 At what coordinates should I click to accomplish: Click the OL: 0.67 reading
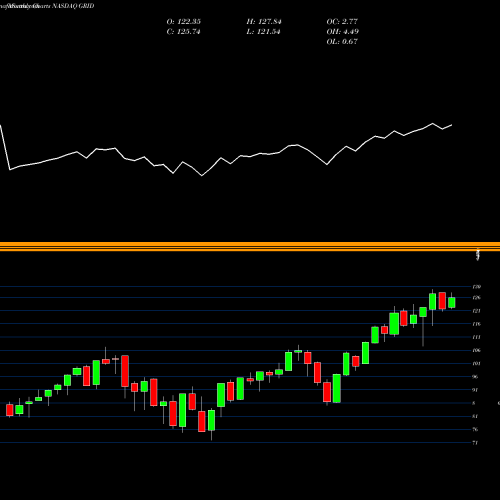pos(342,42)
